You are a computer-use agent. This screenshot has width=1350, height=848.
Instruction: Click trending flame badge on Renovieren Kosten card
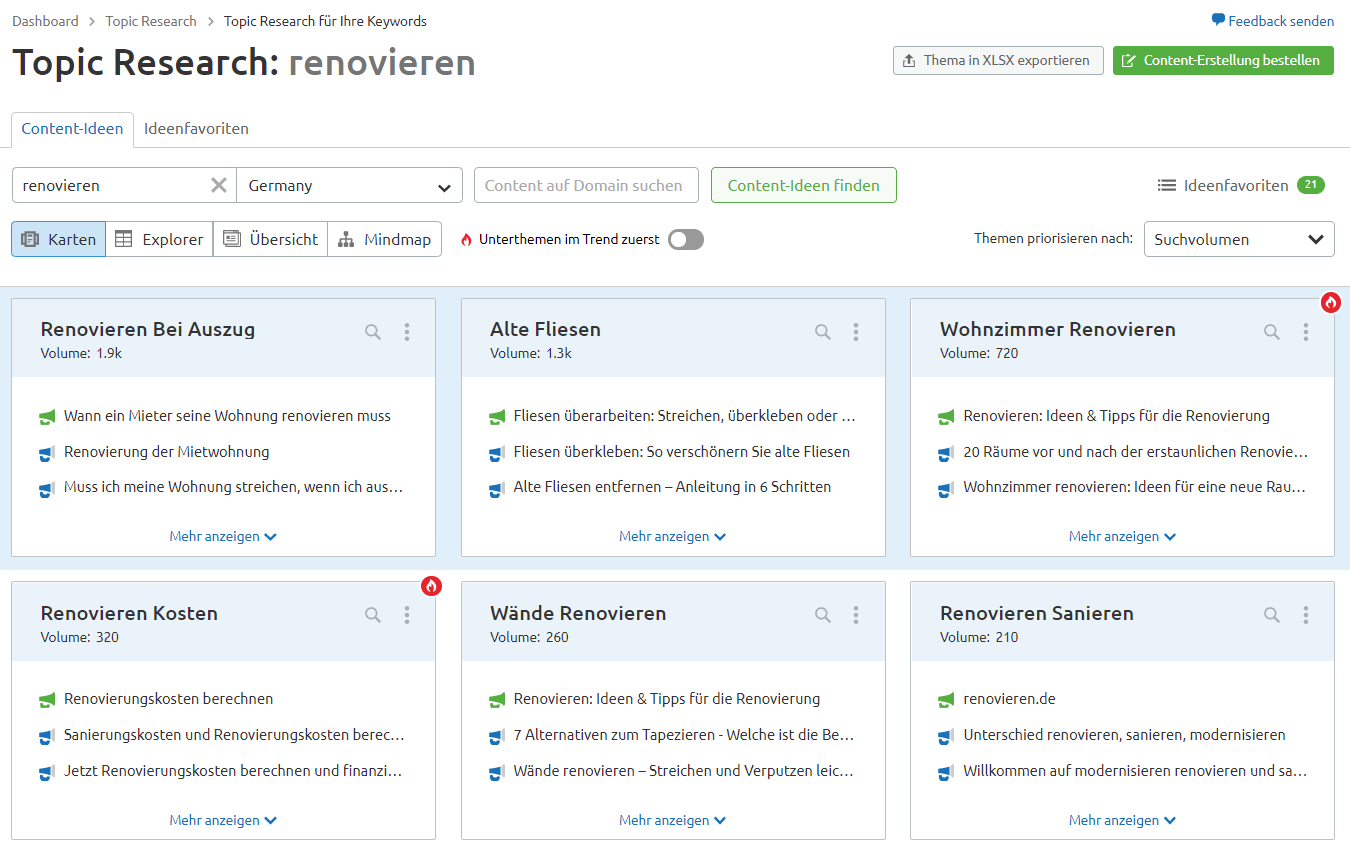(431, 586)
